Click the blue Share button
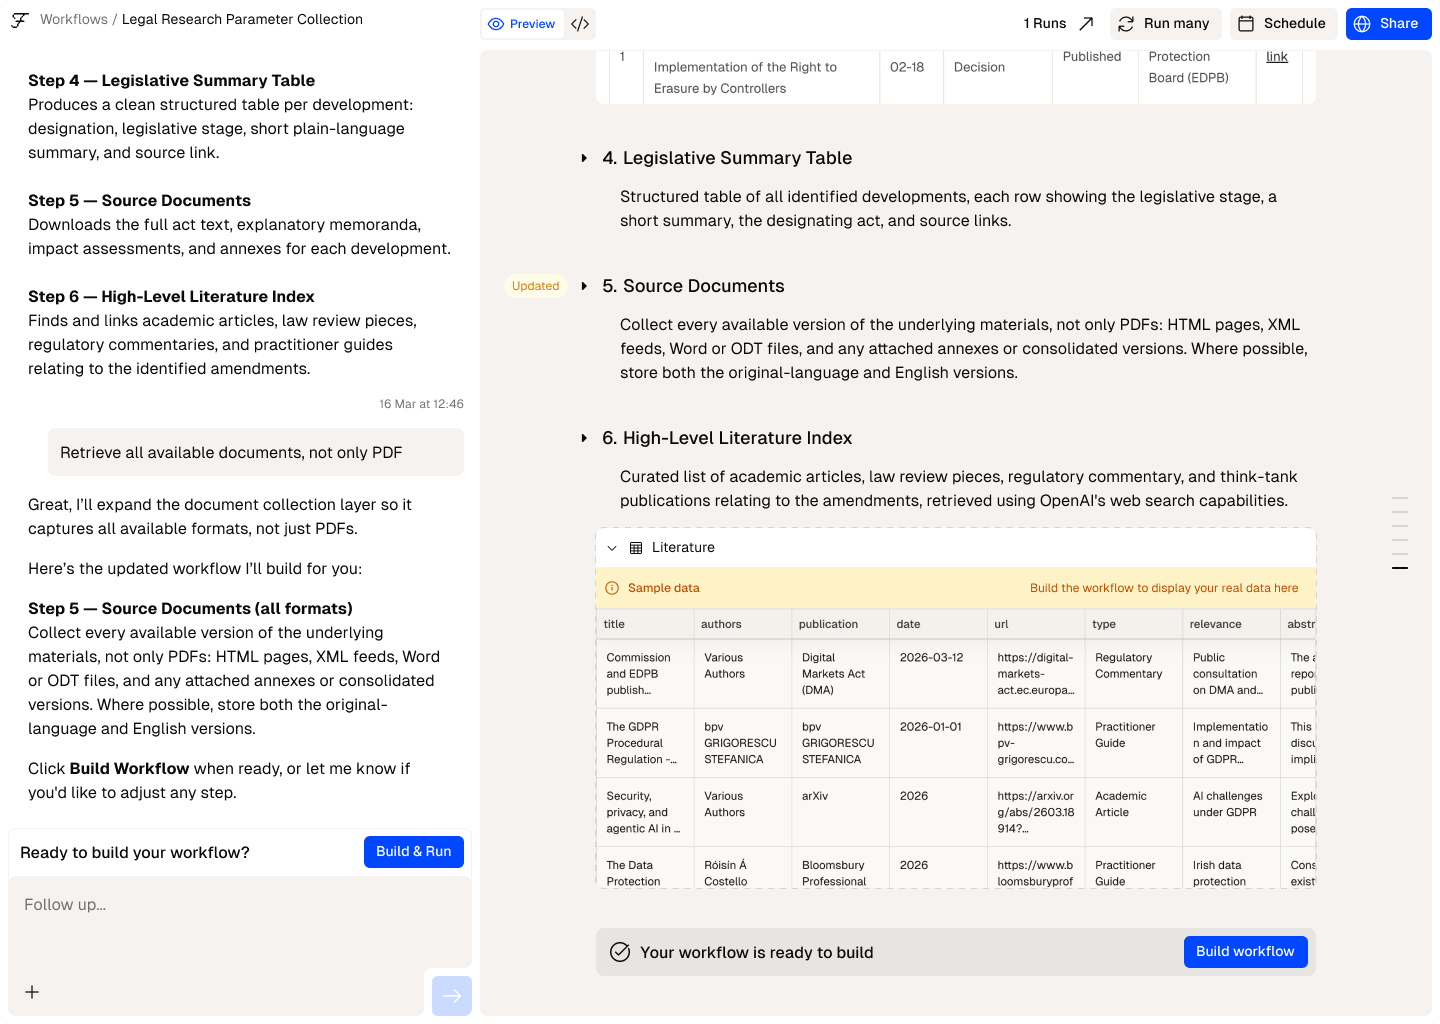Viewport: 1440px width, 1024px height. click(x=1388, y=24)
